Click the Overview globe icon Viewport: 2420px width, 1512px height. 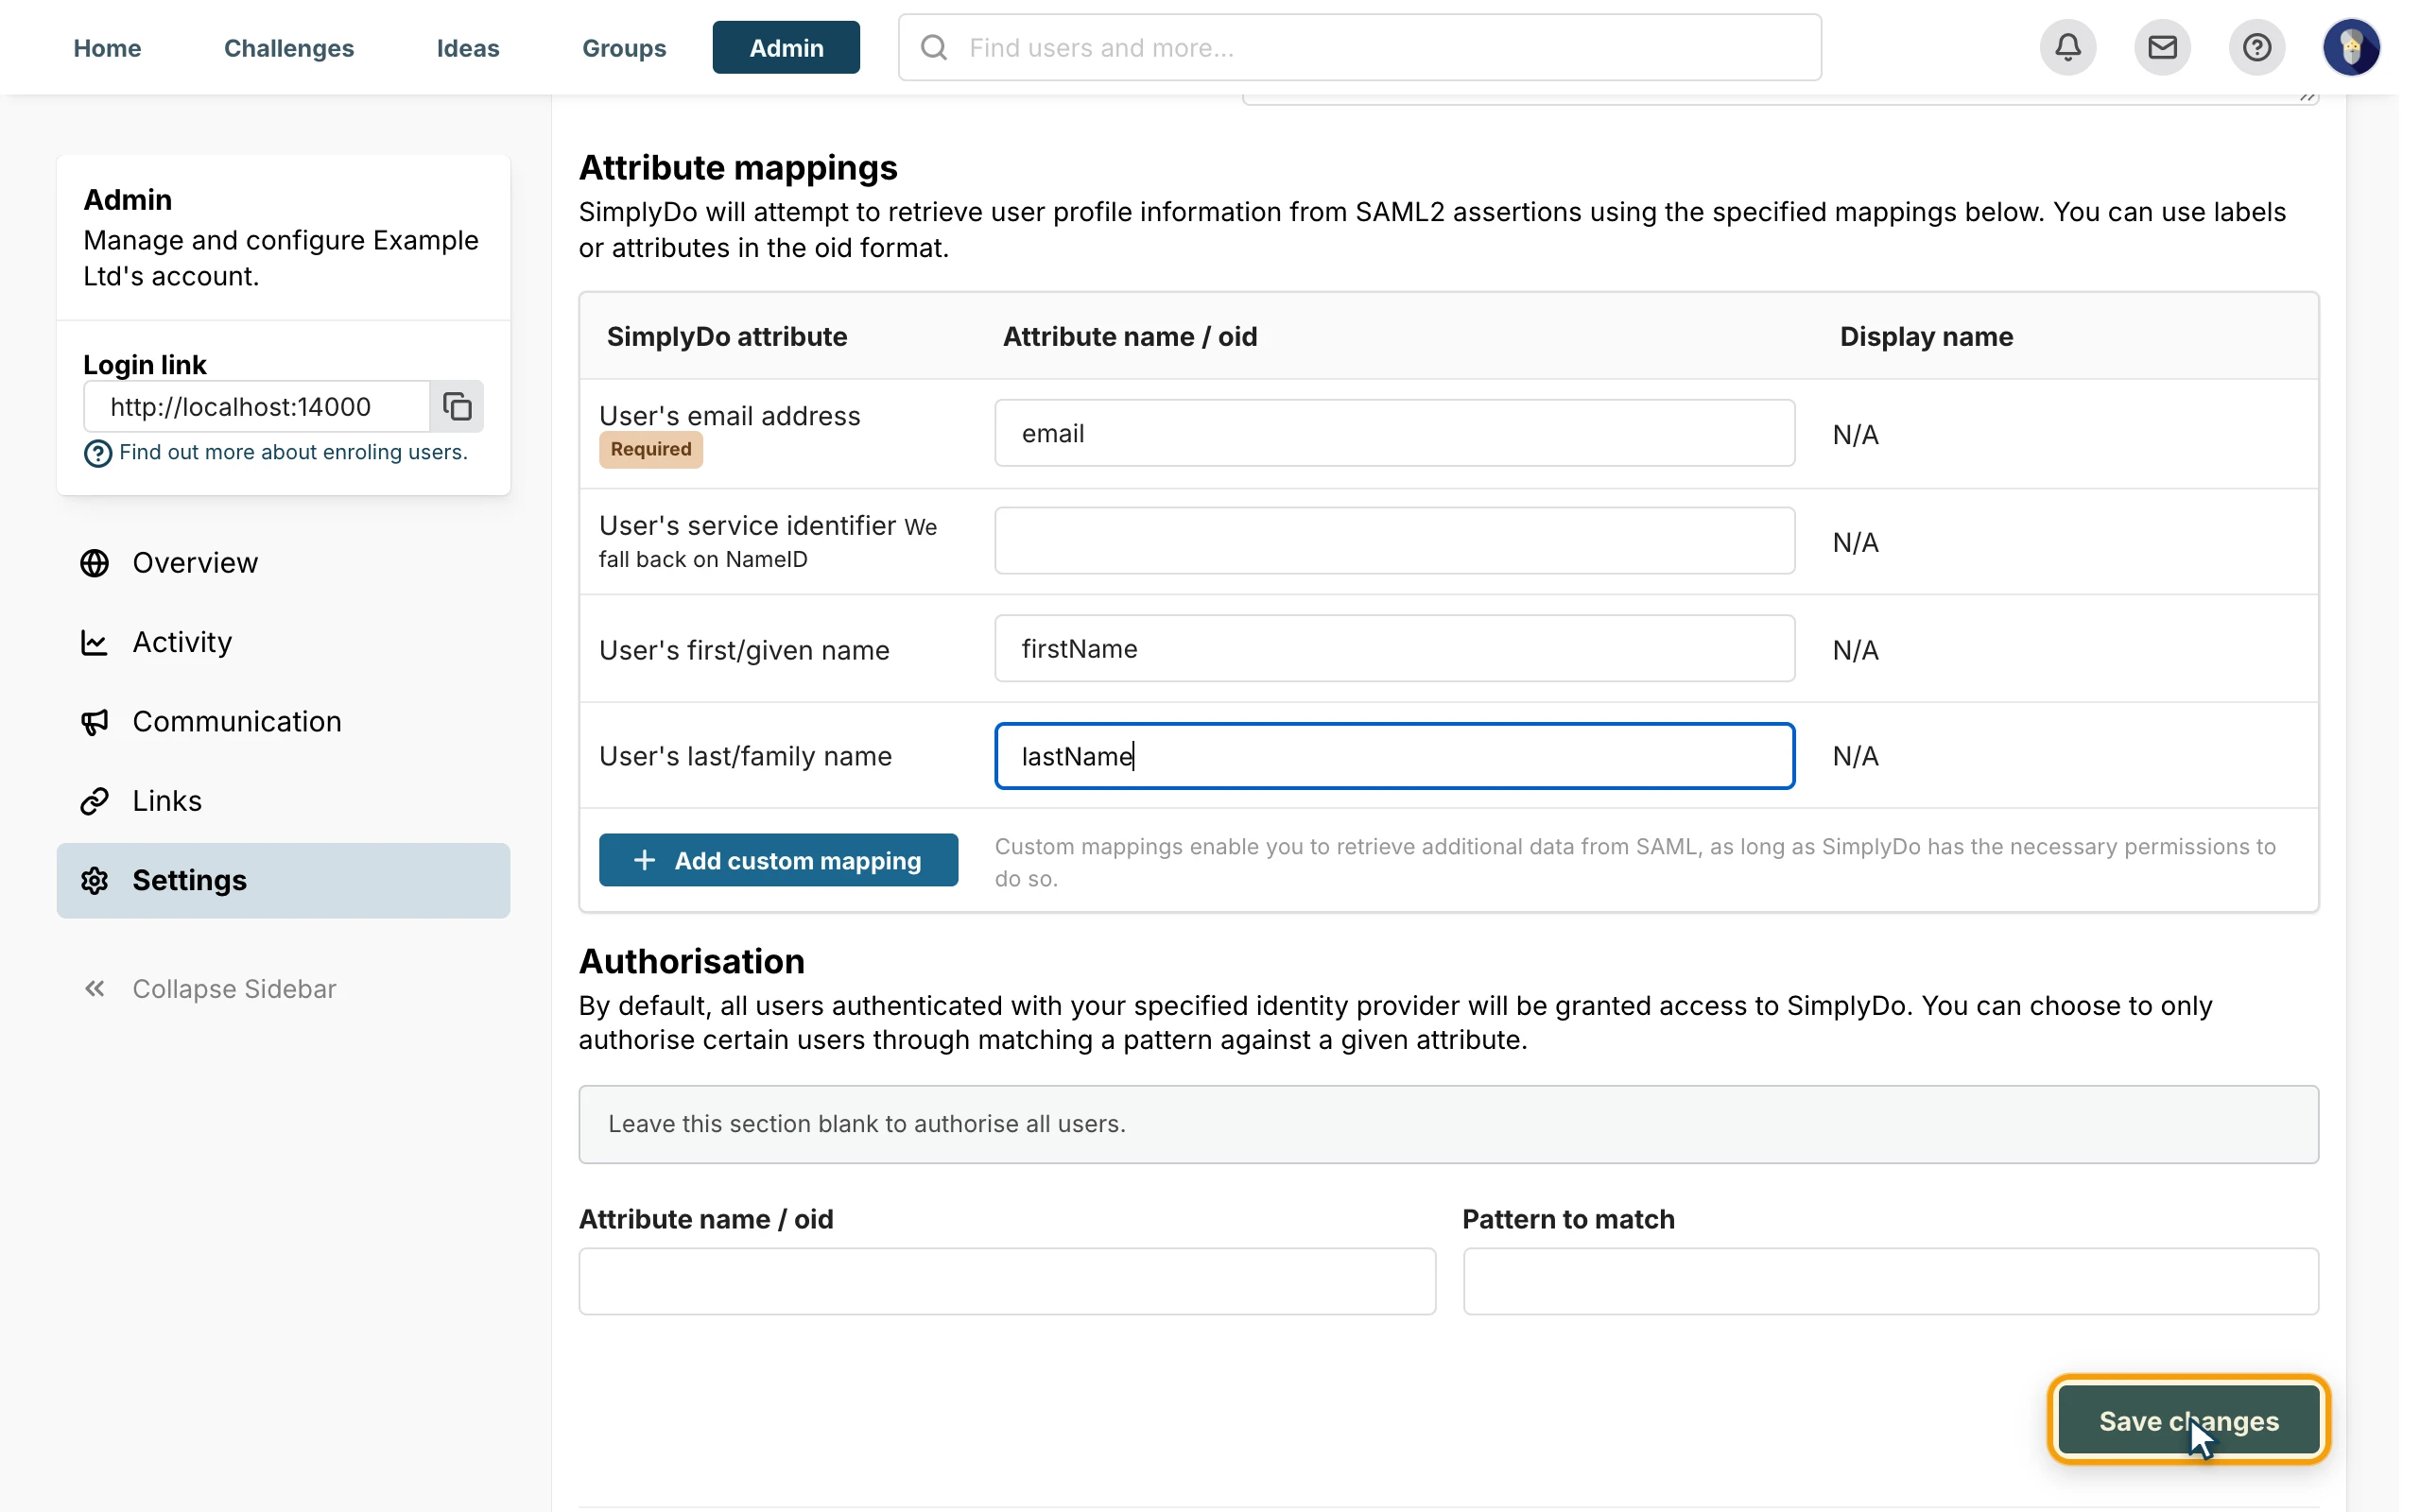coord(95,563)
